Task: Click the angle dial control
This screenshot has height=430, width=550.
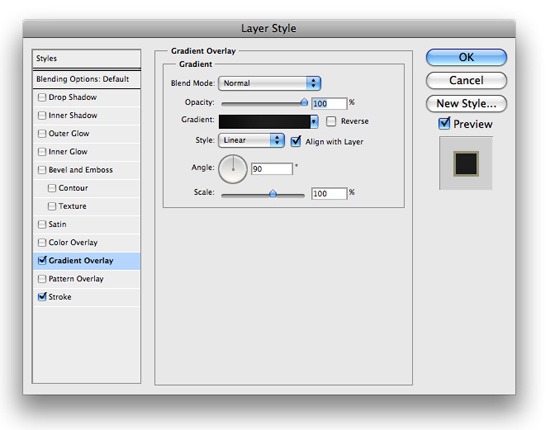Action: 233,169
